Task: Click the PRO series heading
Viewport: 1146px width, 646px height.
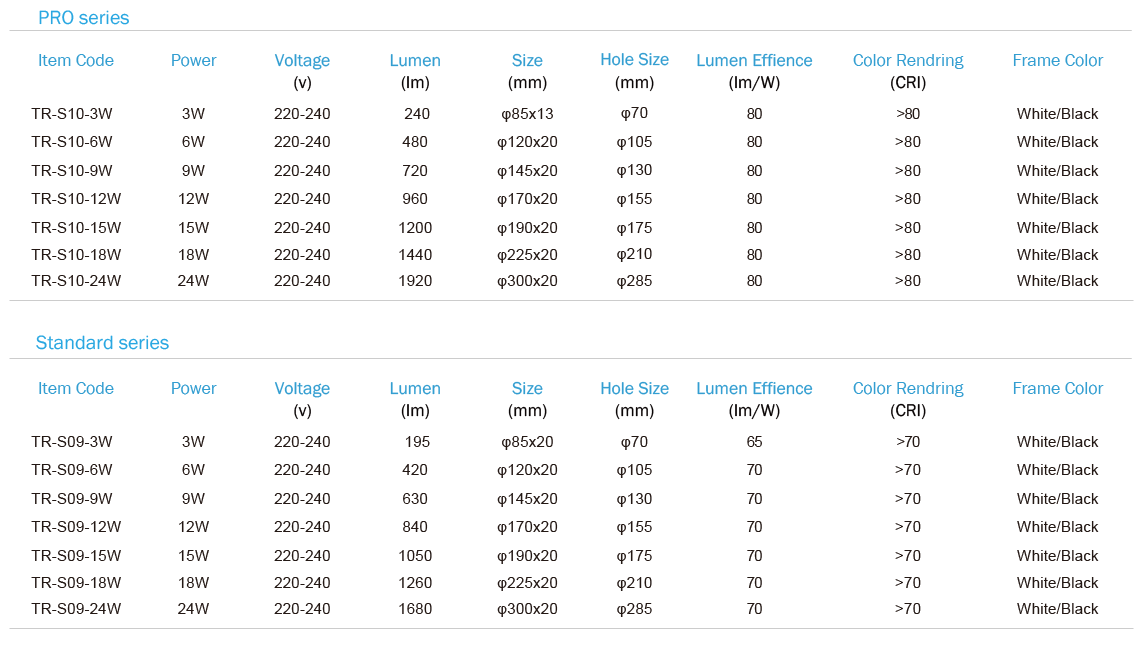Action: coord(83,18)
